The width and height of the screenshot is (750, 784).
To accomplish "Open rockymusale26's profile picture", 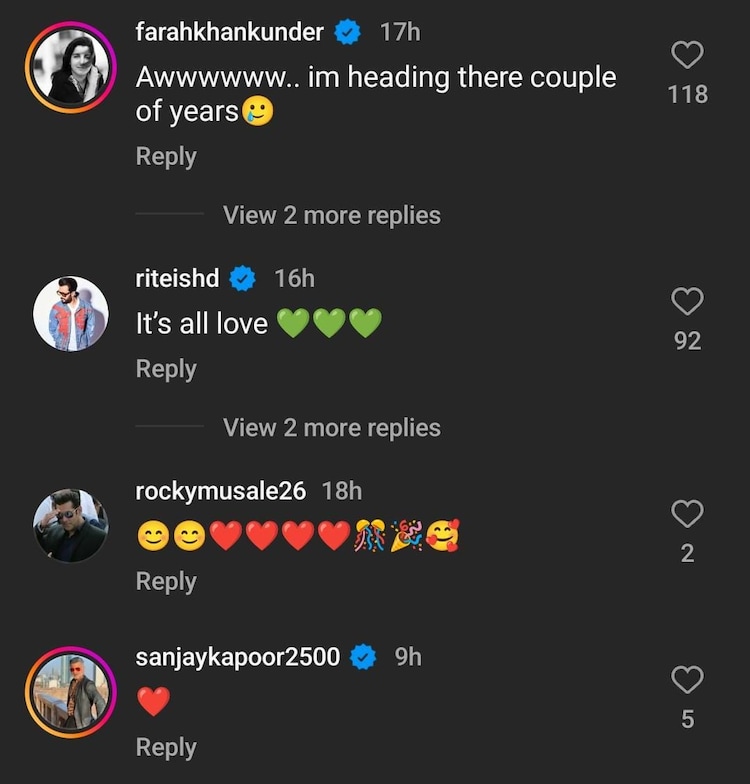I will click(71, 526).
